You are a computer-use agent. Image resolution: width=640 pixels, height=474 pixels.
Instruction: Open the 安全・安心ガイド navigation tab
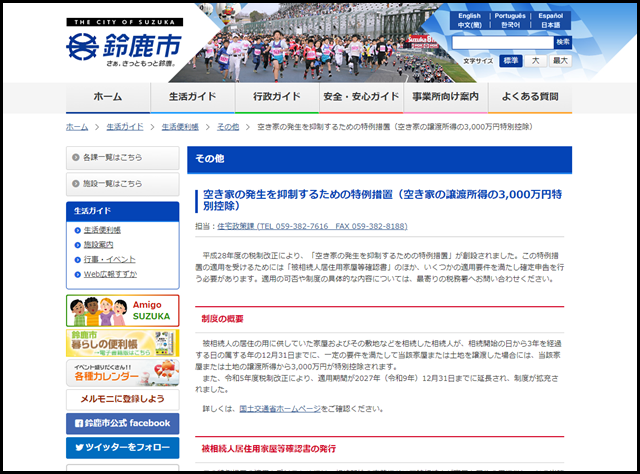[361, 98]
